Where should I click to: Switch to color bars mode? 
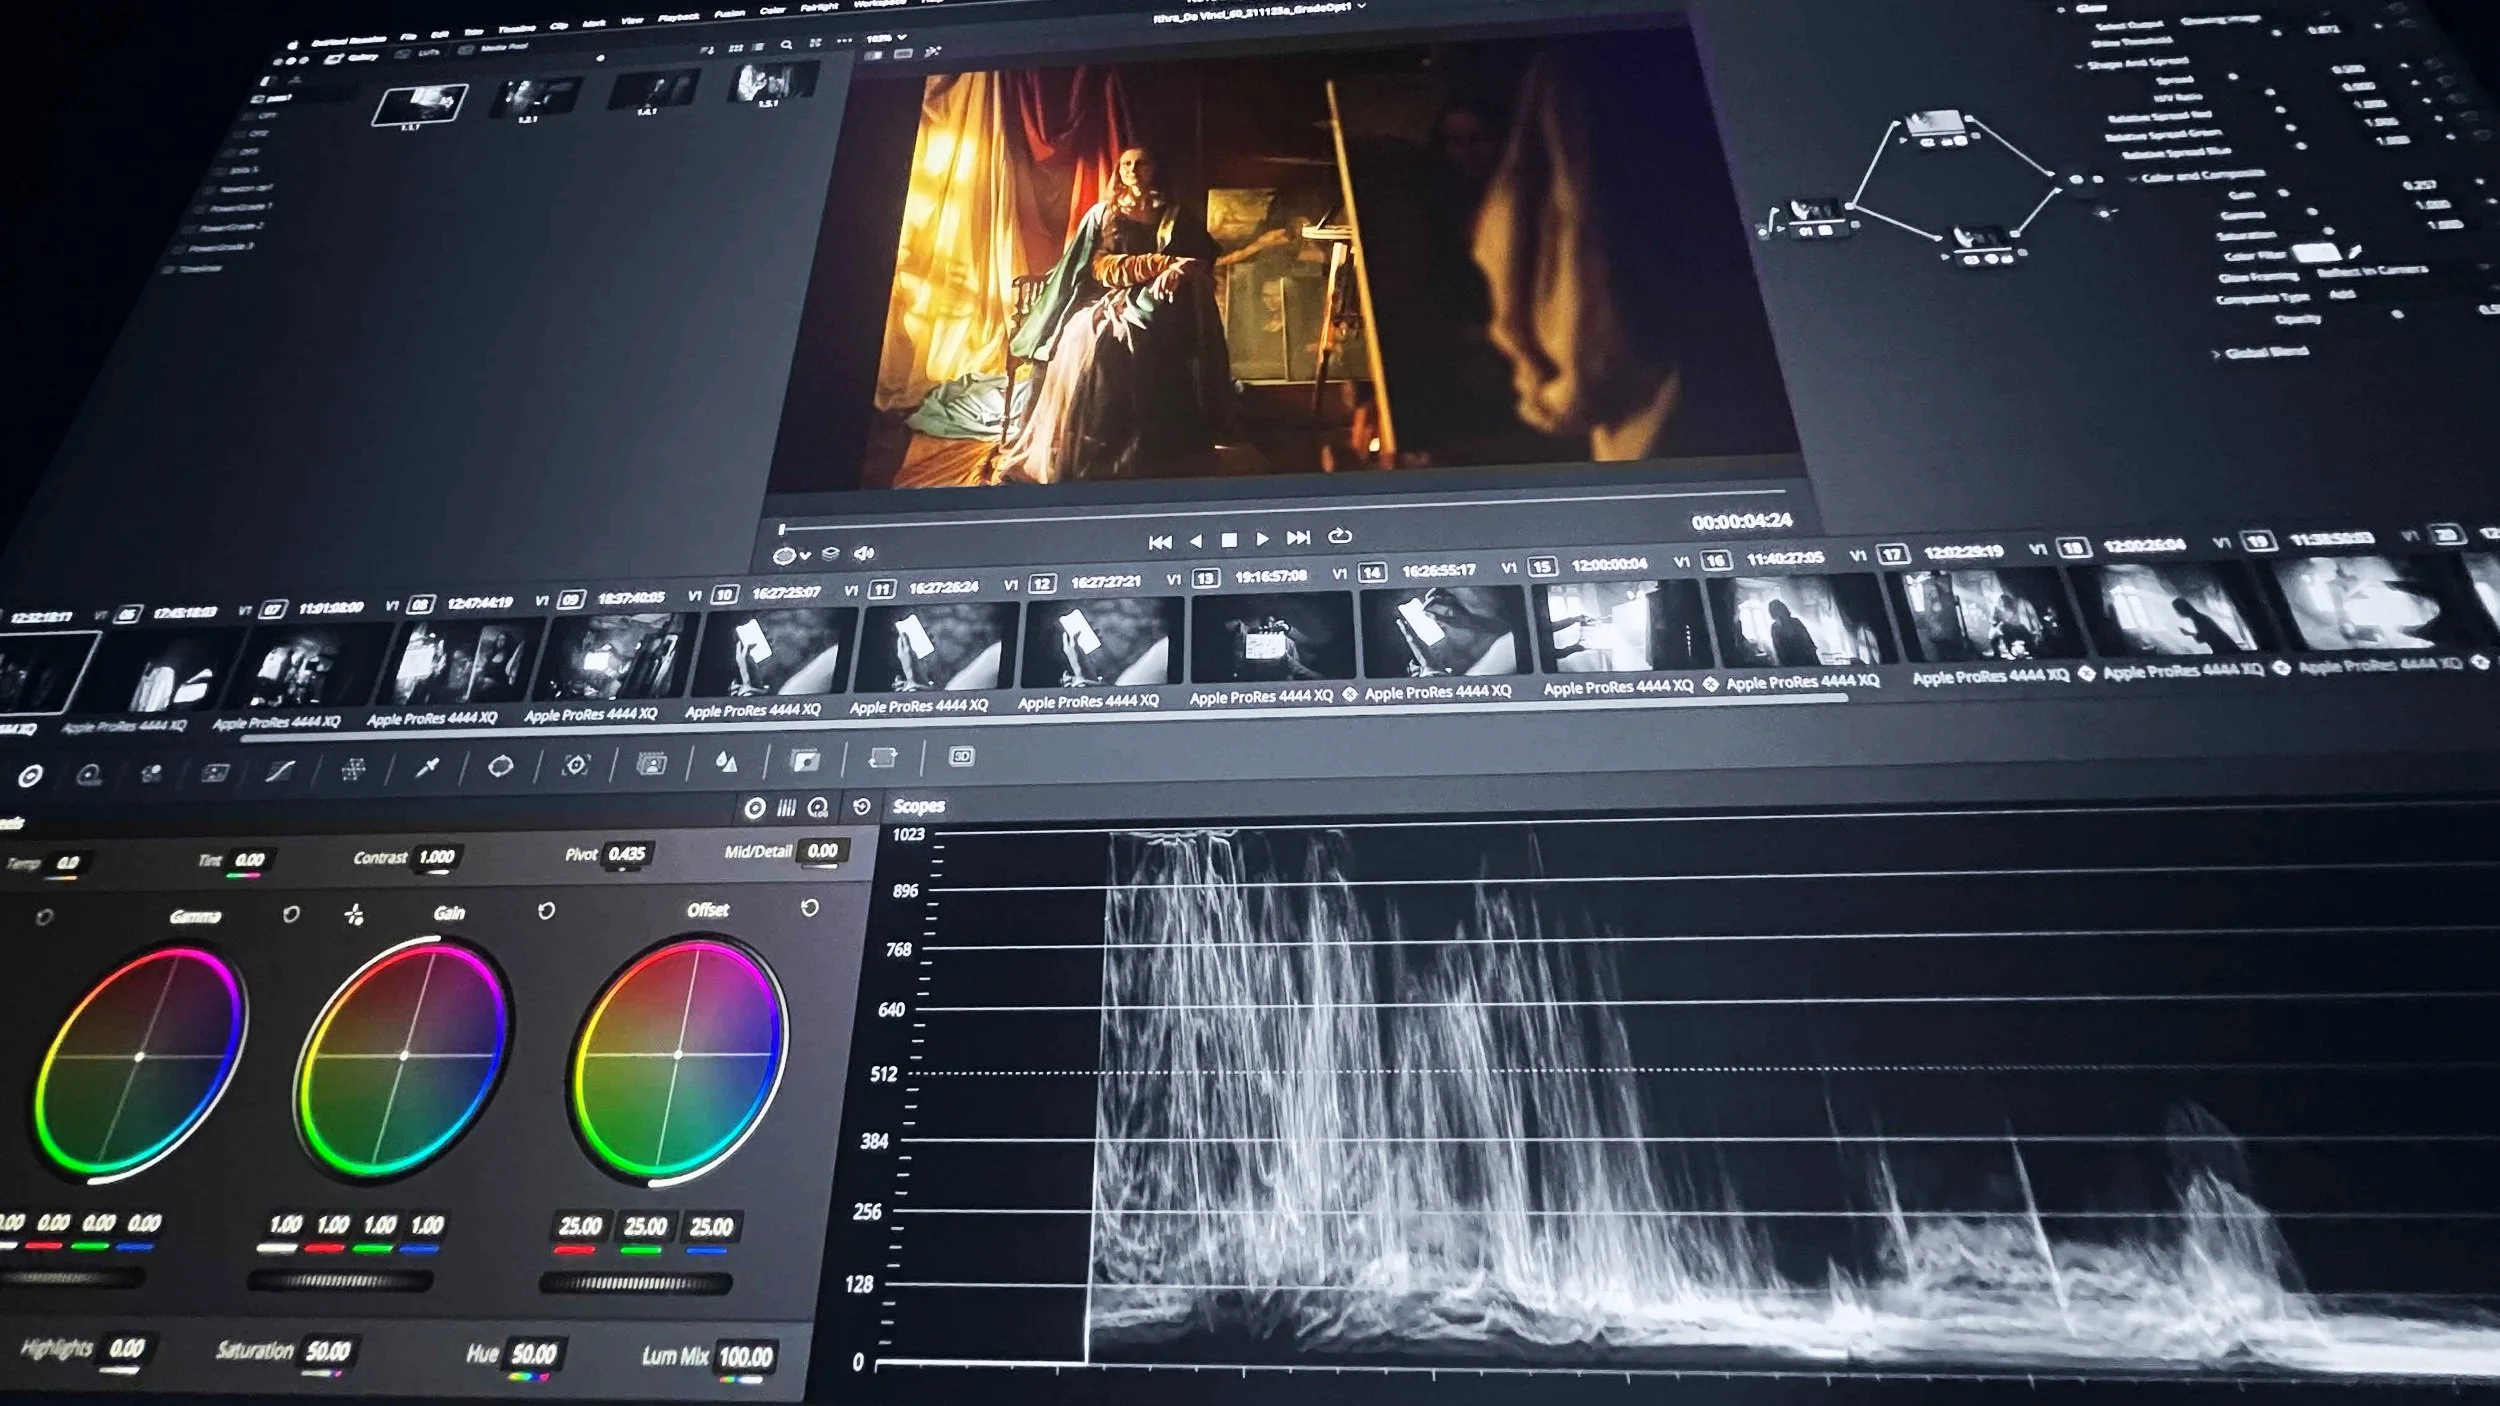pyautogui.click(x=787, y=807)
